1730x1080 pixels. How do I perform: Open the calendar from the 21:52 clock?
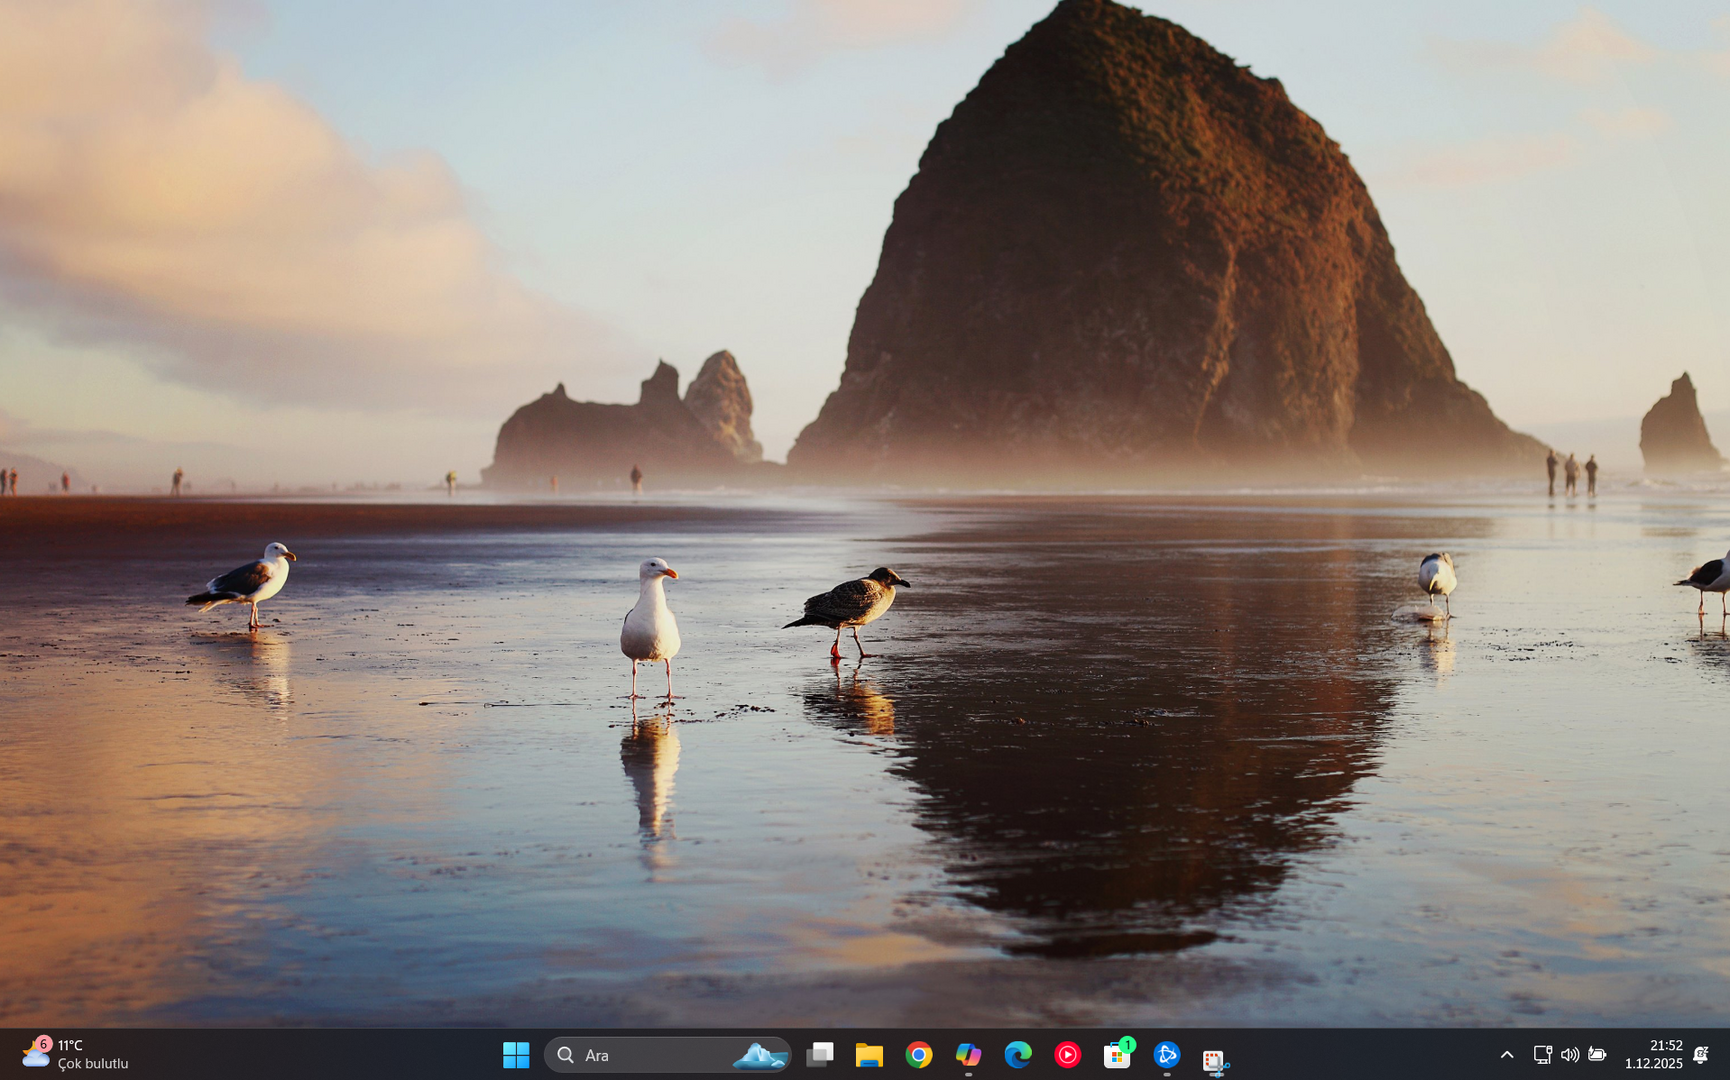(1654, 1055)
